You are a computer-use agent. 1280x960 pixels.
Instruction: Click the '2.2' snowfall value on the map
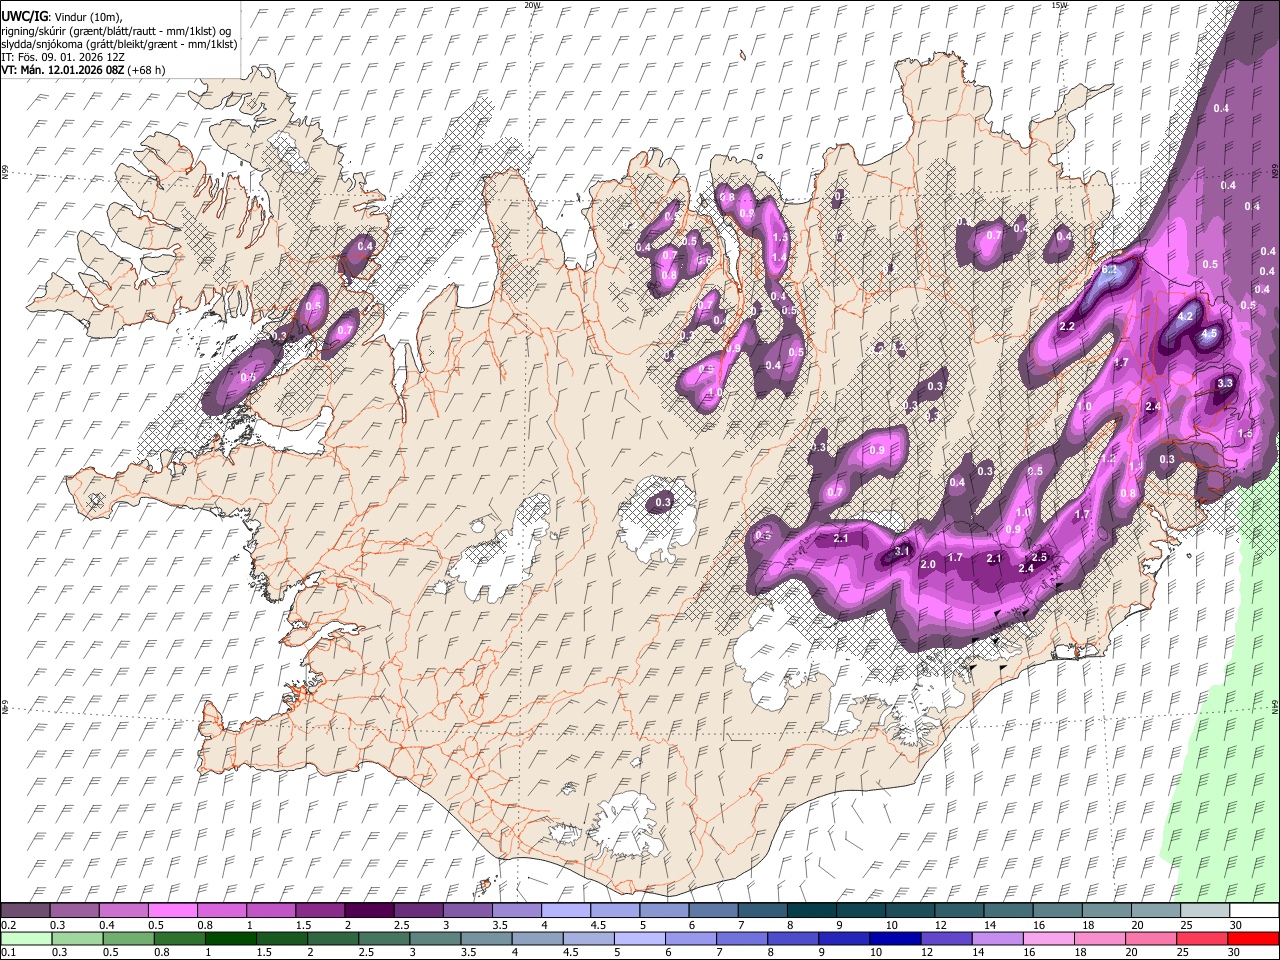click(1067, 327)
